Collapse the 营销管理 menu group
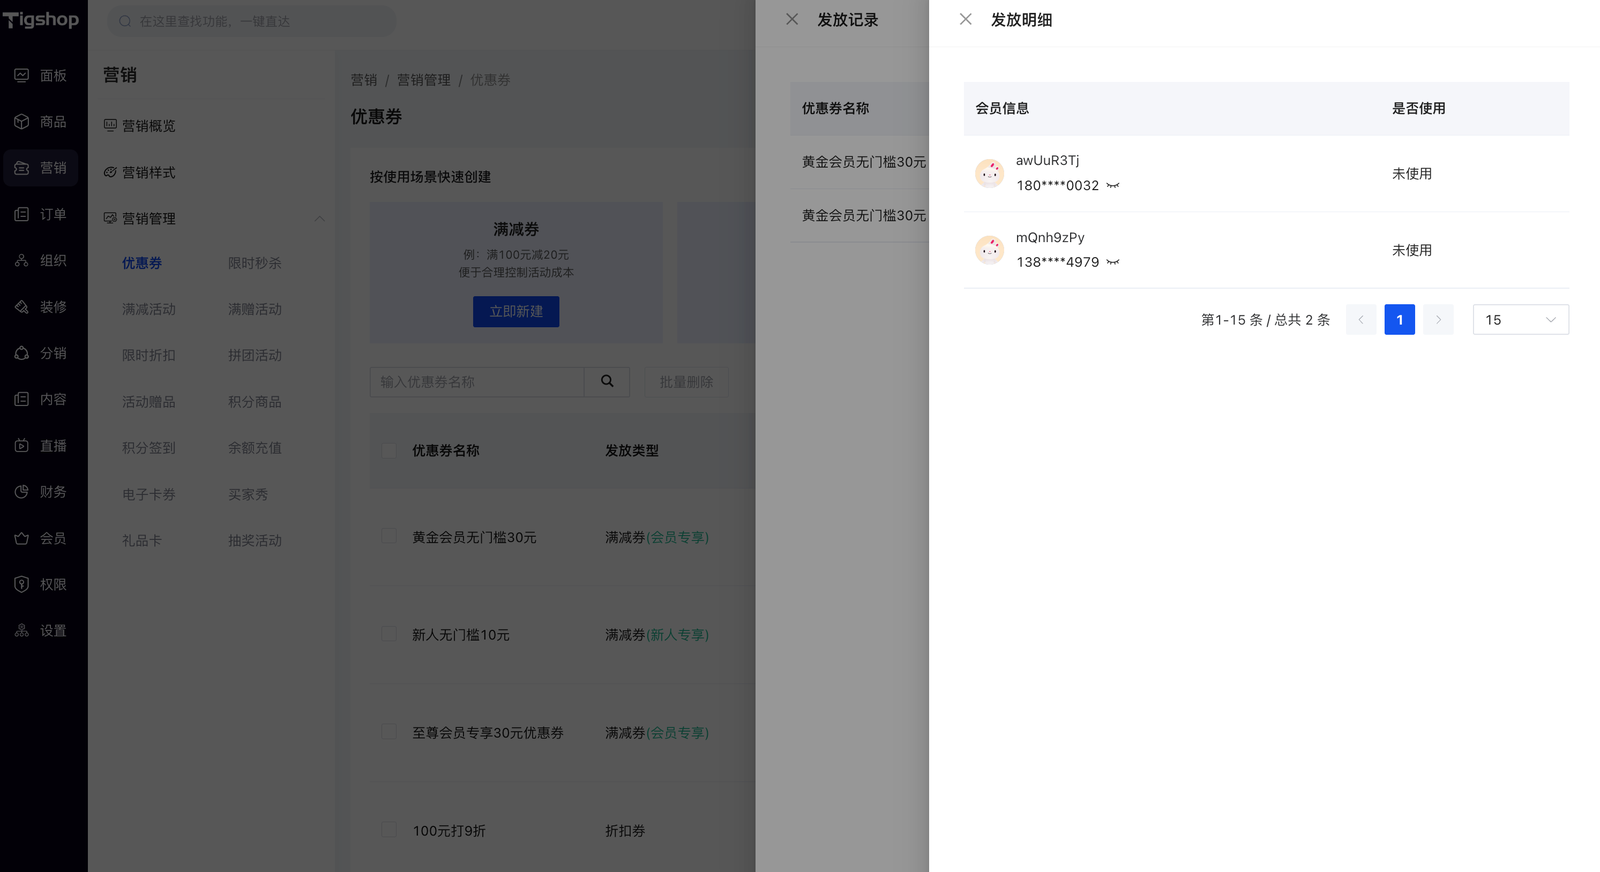The width and height of the screenshot is (1600, 872). [x=319, y=219]
